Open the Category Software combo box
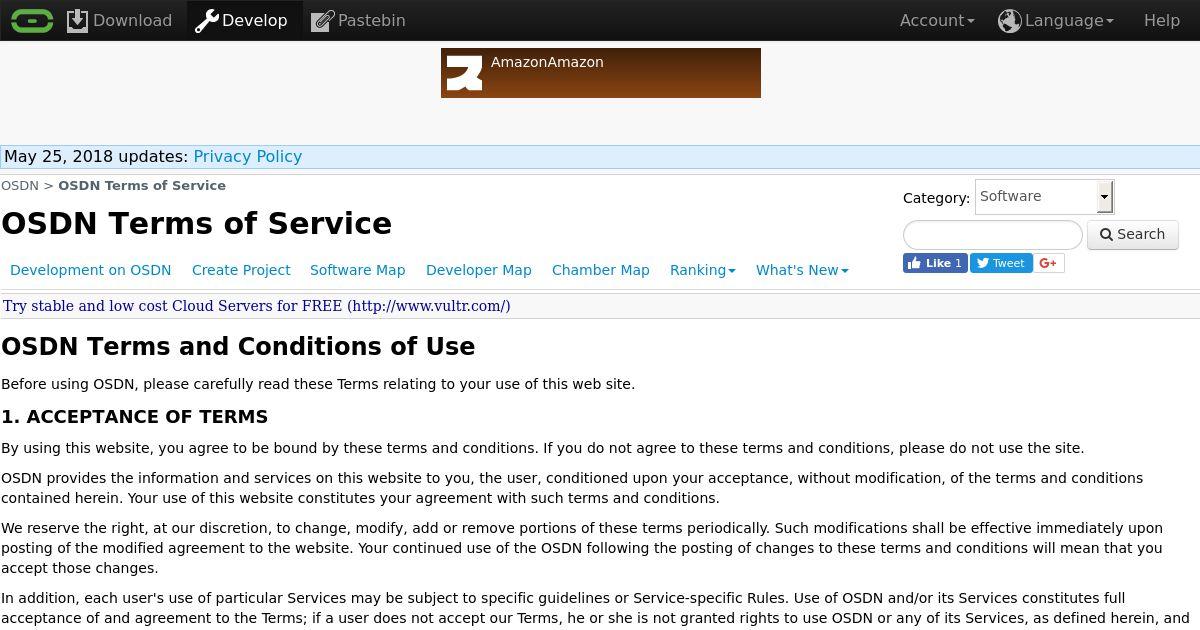Image resolution: width=1200 pixels, height=630 pixels. coord(1044,197)
